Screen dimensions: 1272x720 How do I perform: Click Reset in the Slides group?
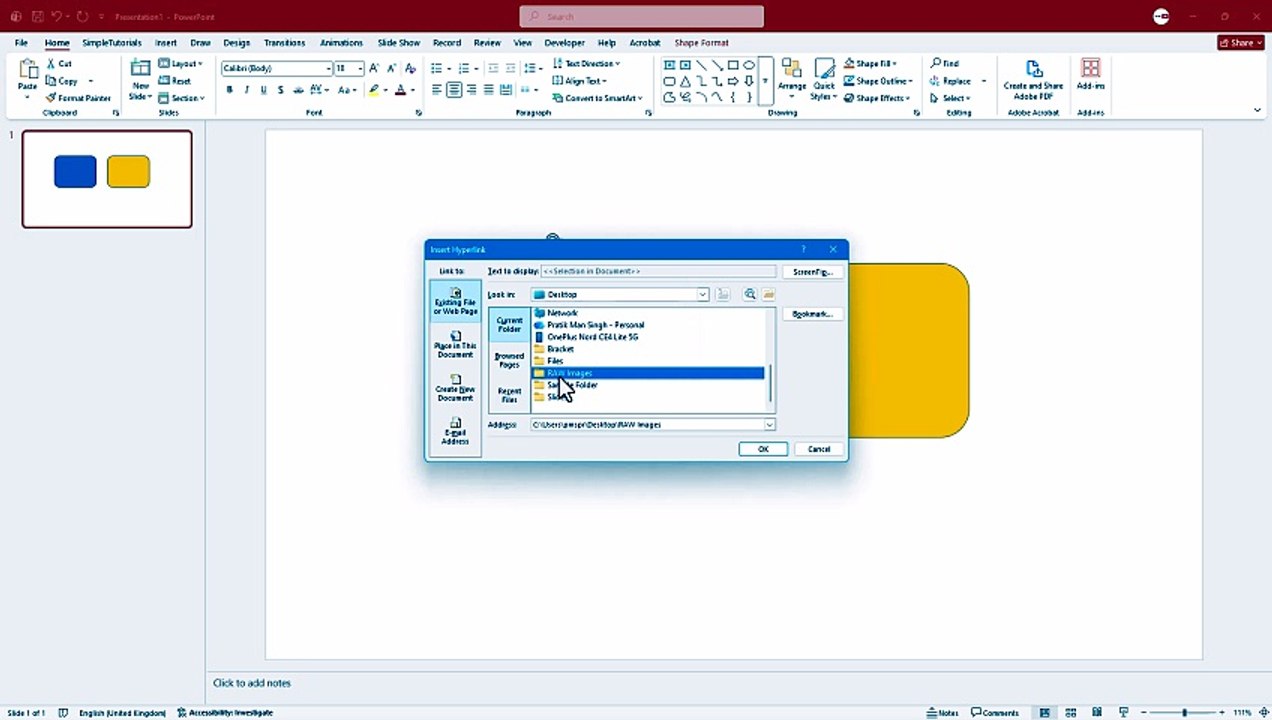pyautogui.click(x=175, y=81)
